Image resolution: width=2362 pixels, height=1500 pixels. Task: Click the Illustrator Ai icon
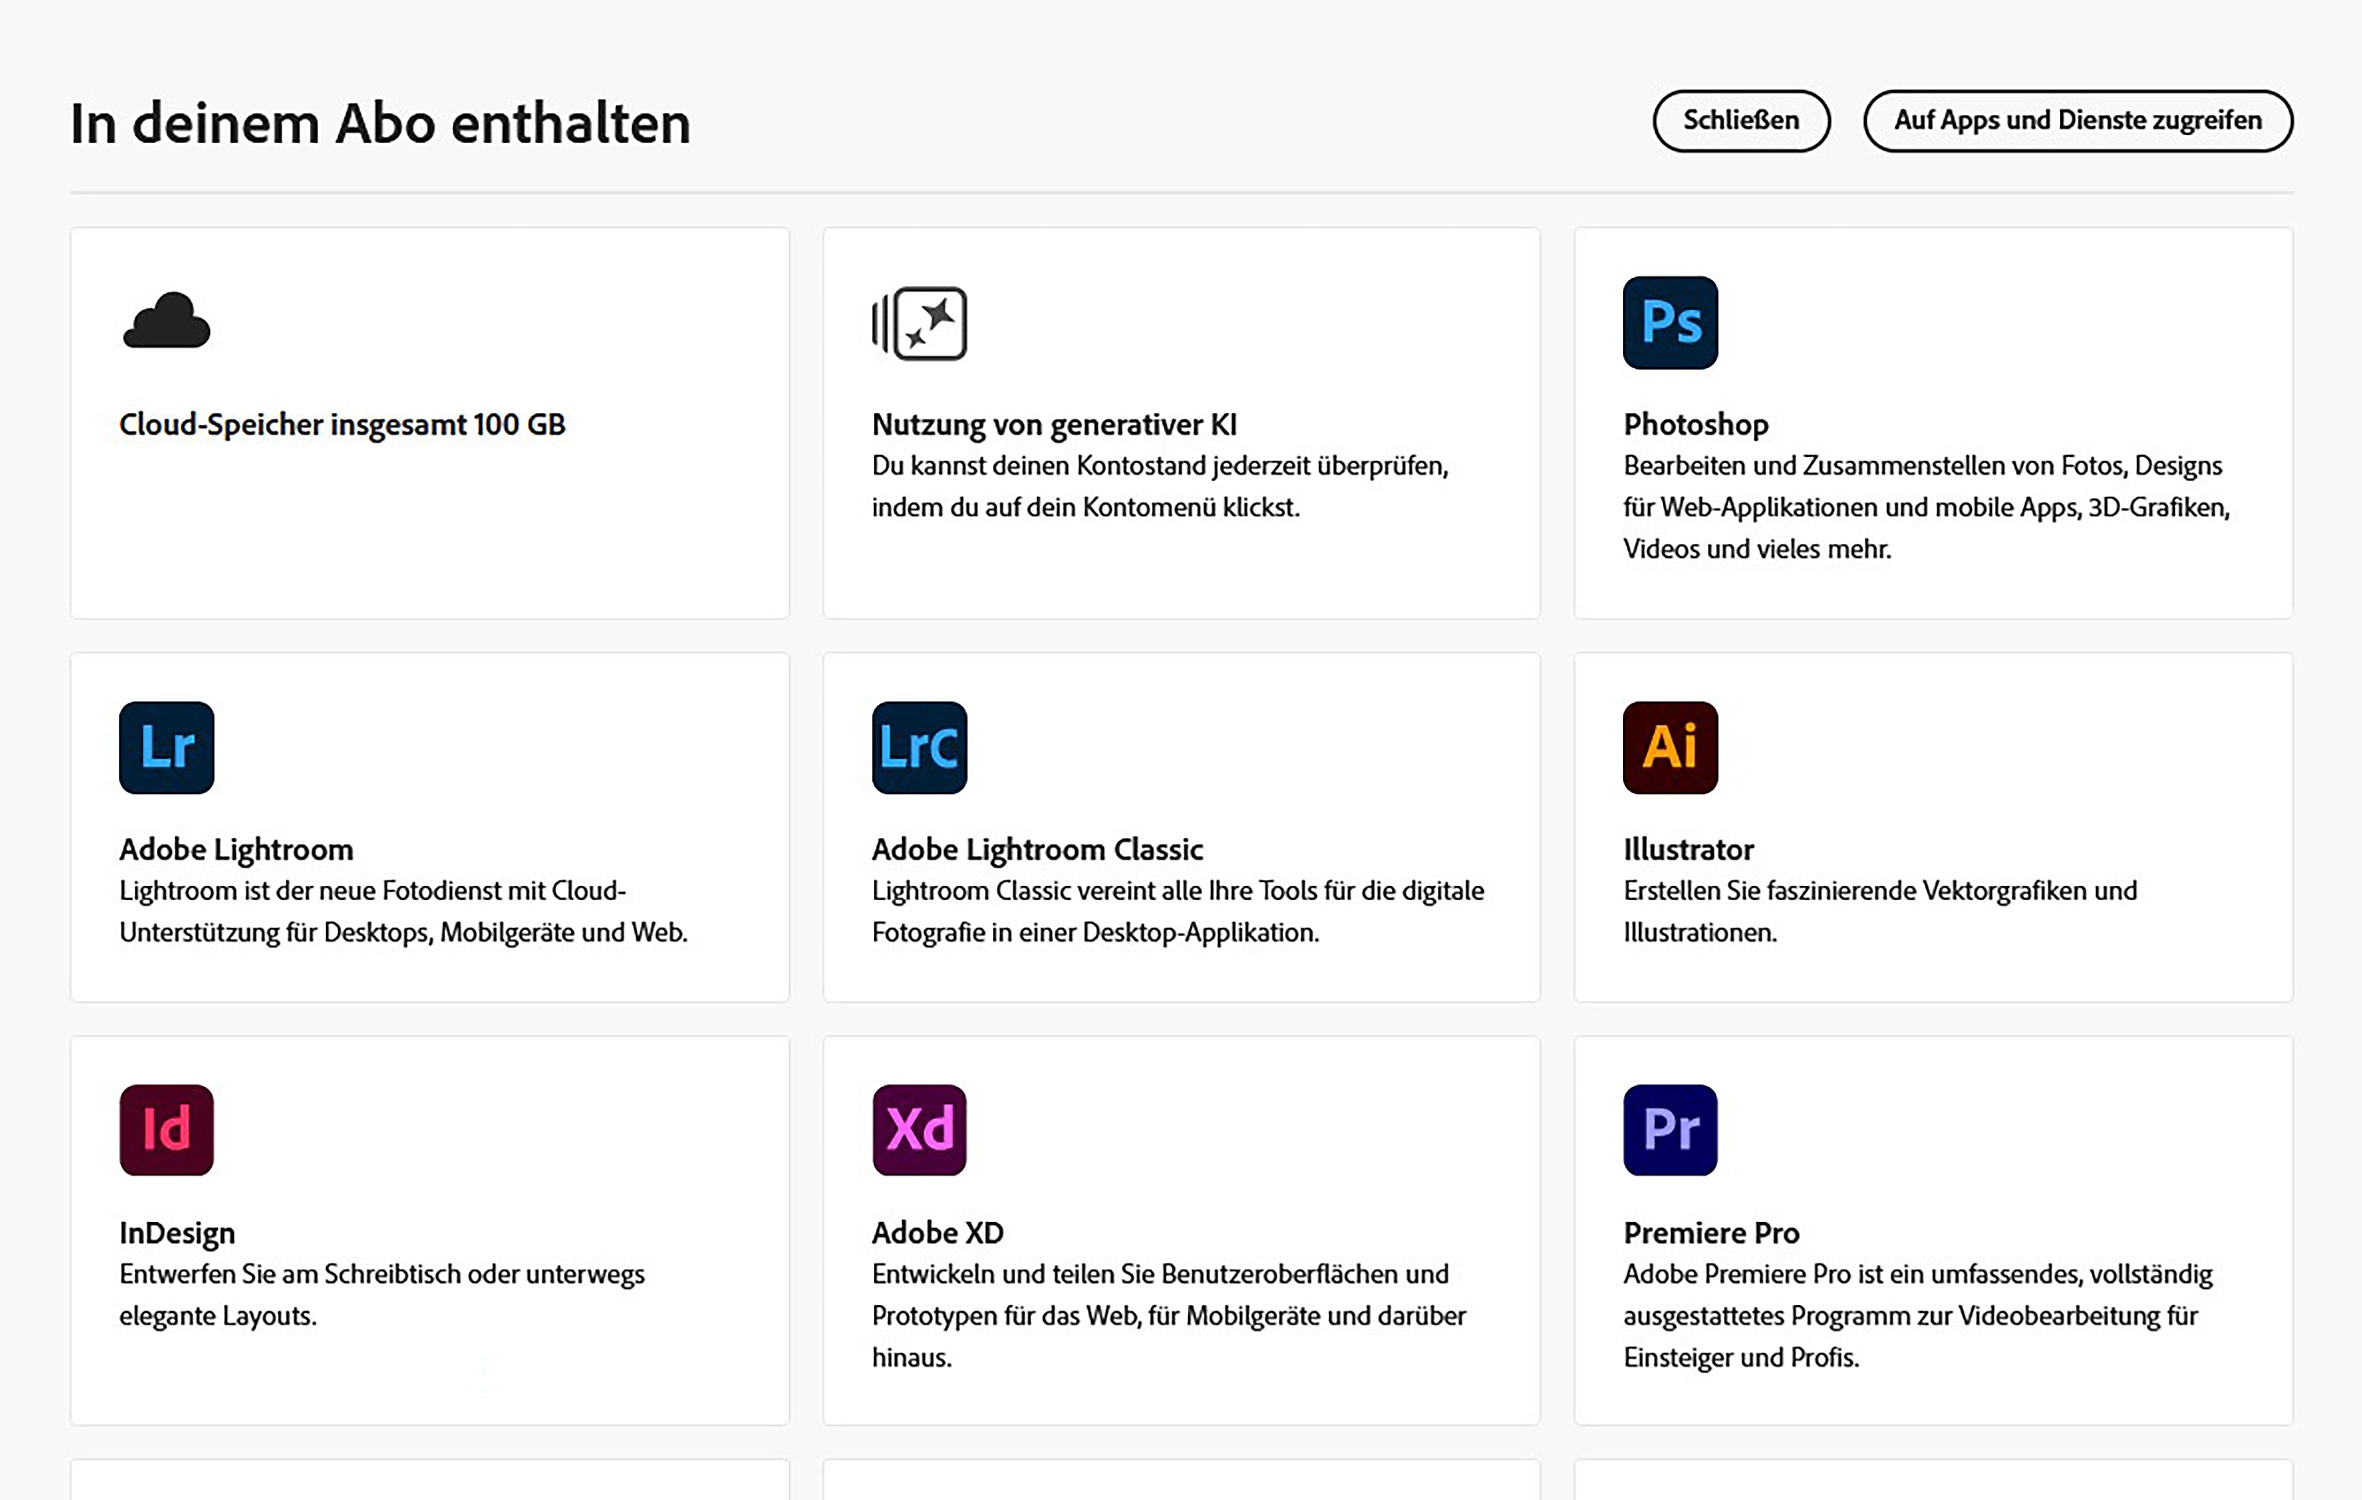(1669, 747)
